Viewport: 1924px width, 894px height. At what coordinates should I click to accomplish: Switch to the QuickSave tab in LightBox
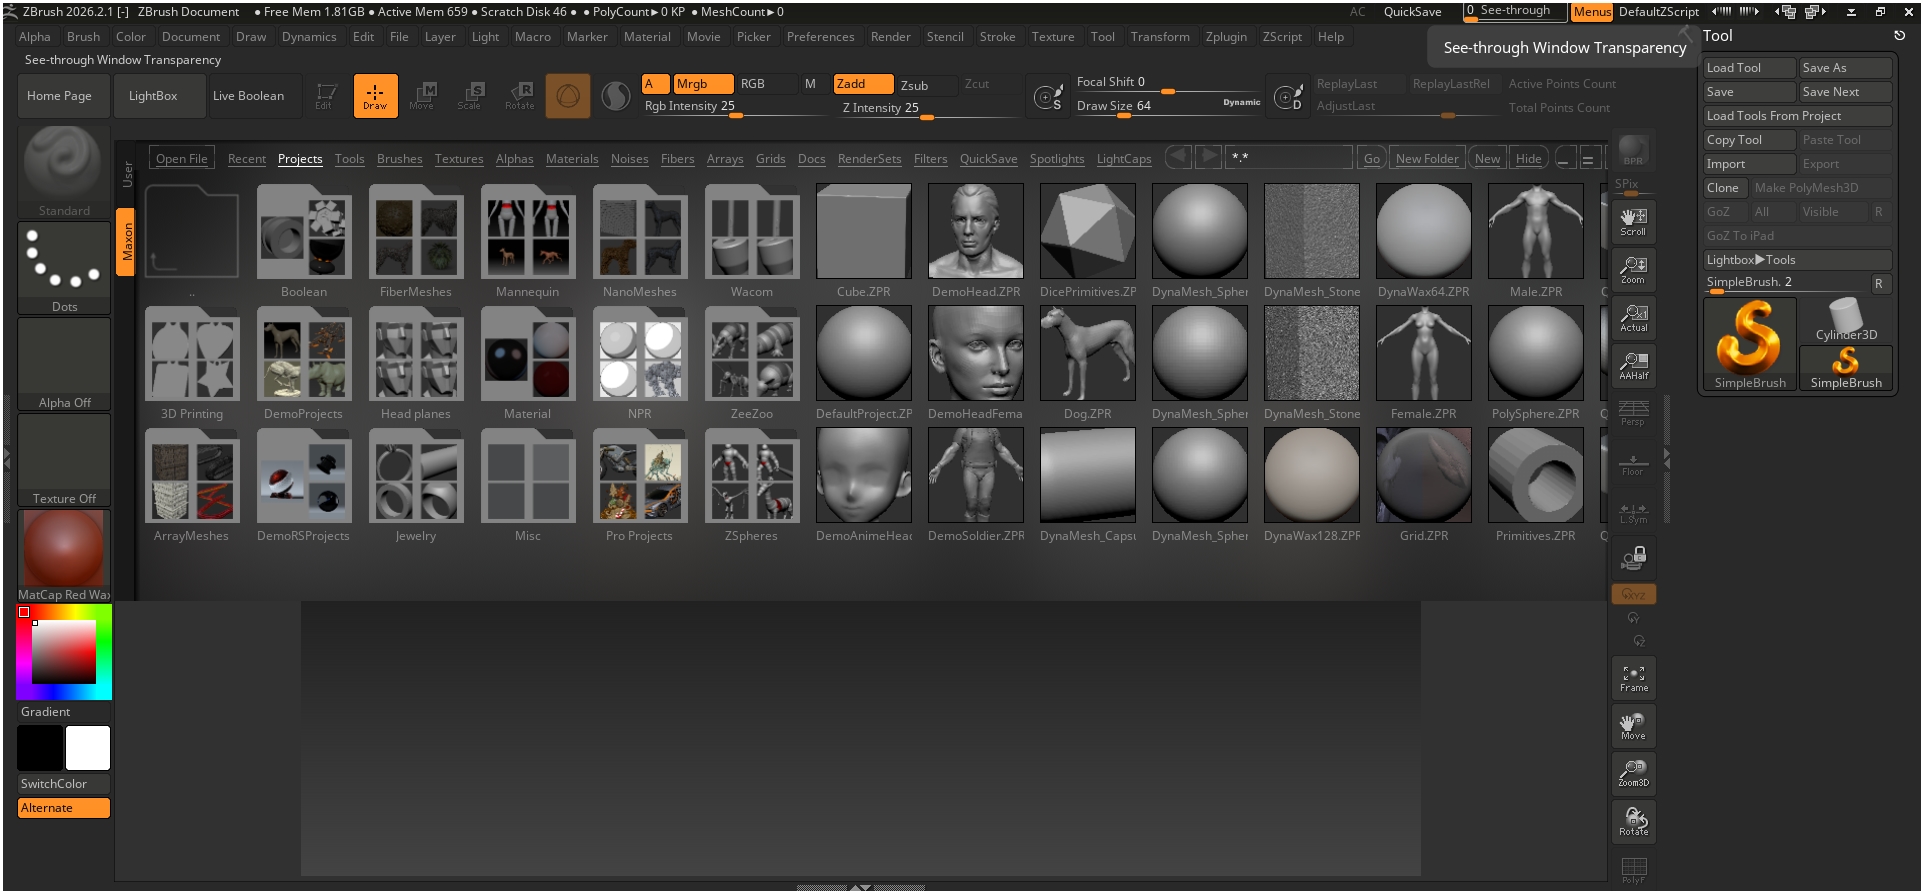click(x=988, y=159)
